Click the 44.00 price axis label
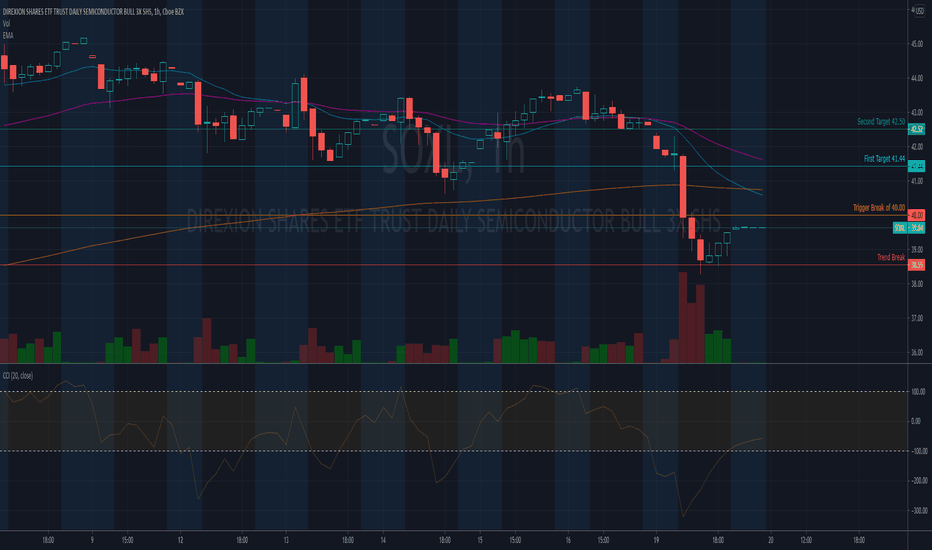Image resolution: width=932 pixels, height=550 pixels. (917, 78)
